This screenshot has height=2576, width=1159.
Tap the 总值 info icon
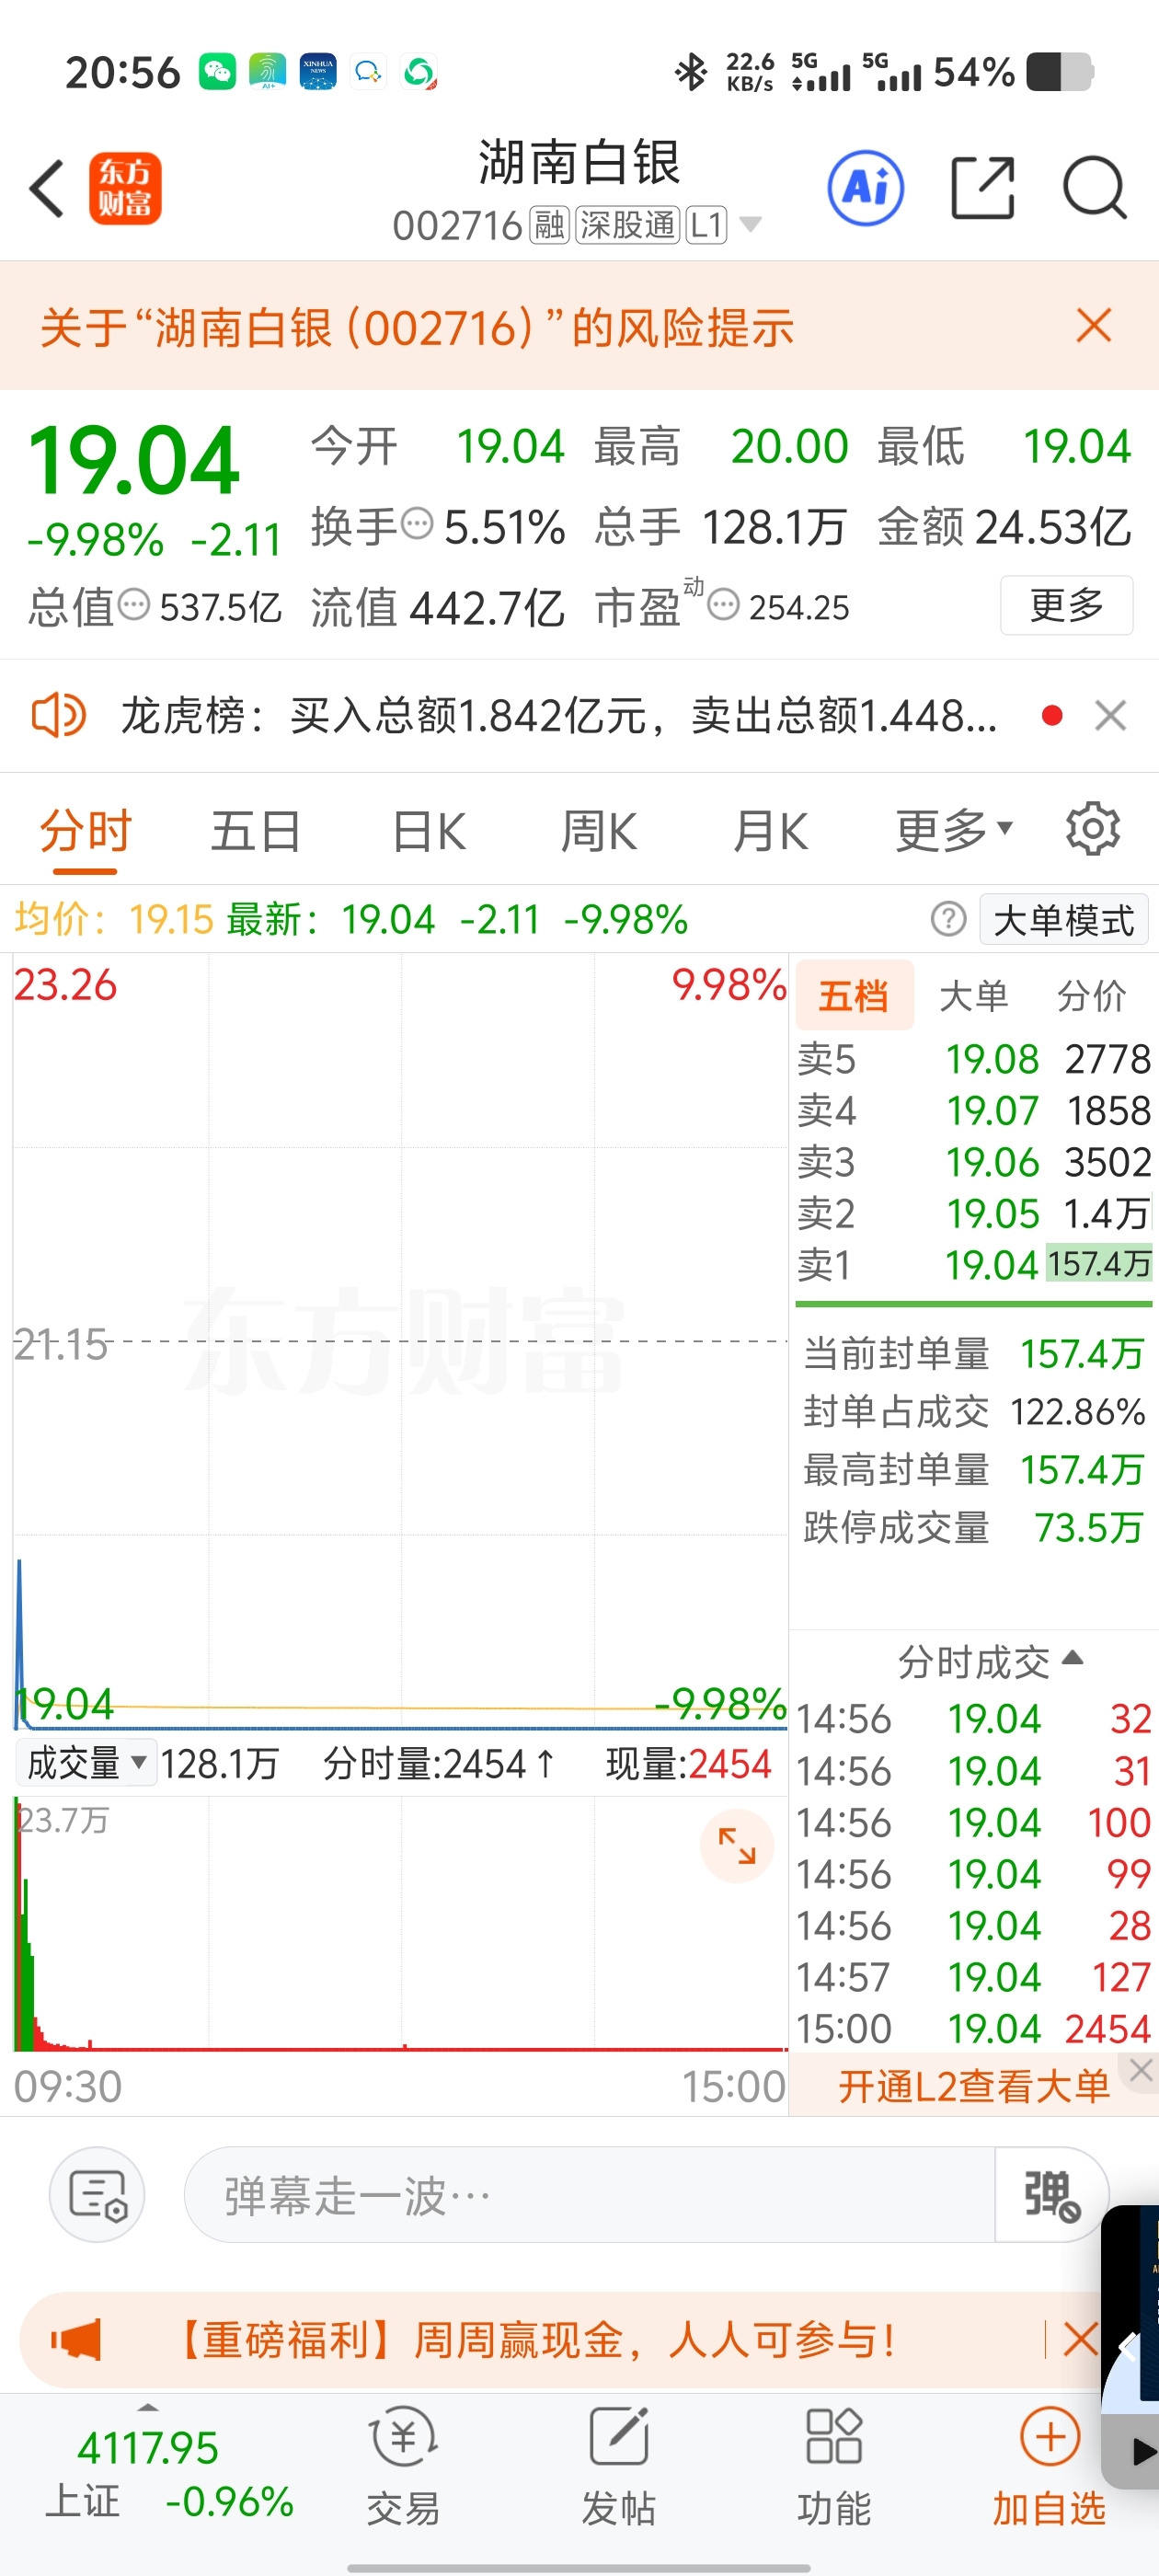134,604
